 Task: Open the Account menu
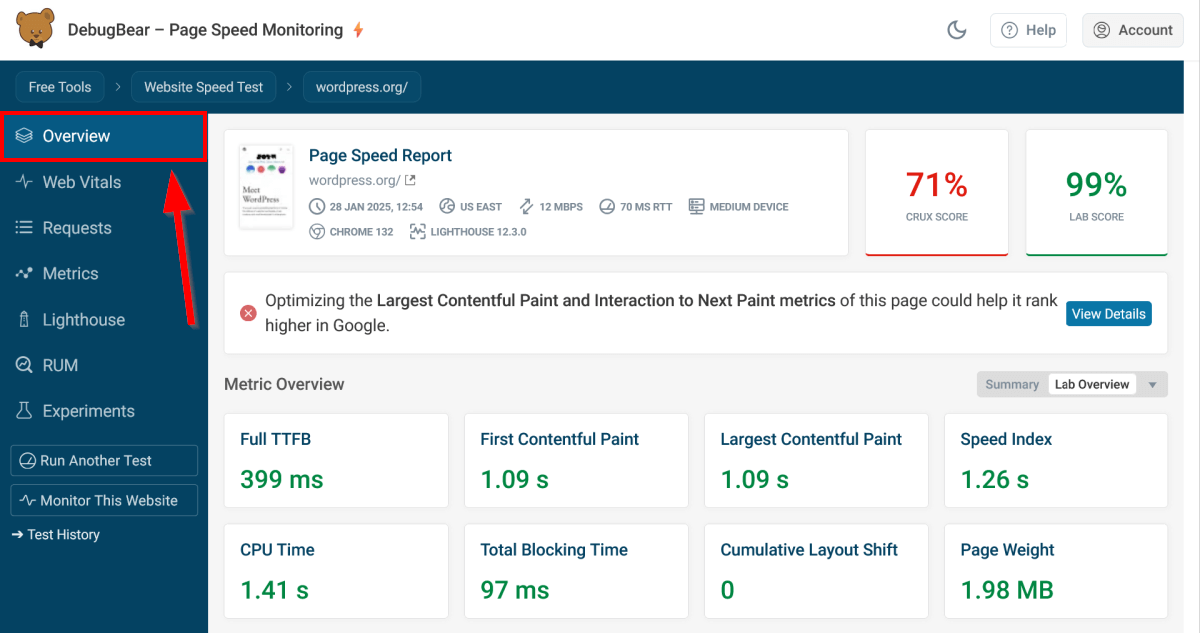tap(1133, 30)
